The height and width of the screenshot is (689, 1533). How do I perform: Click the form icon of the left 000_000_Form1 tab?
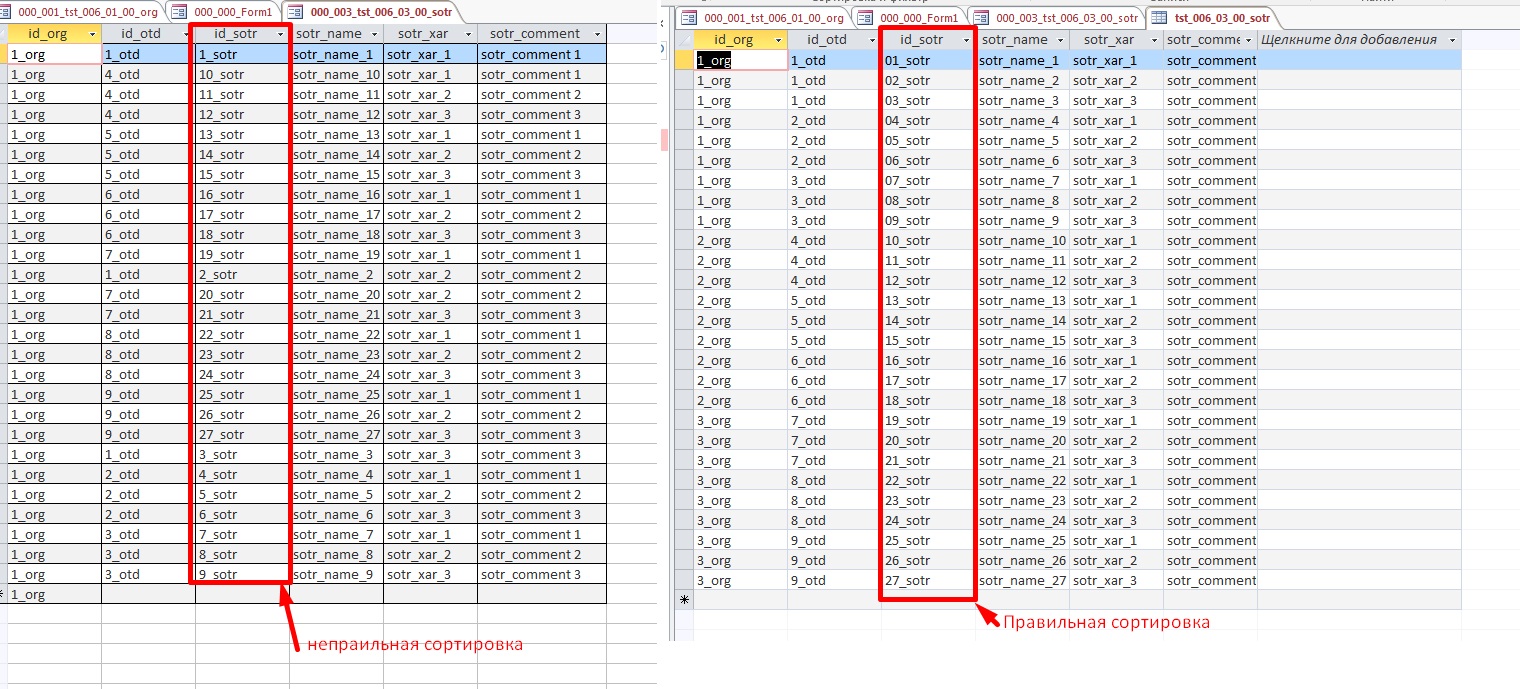(180, 12)
